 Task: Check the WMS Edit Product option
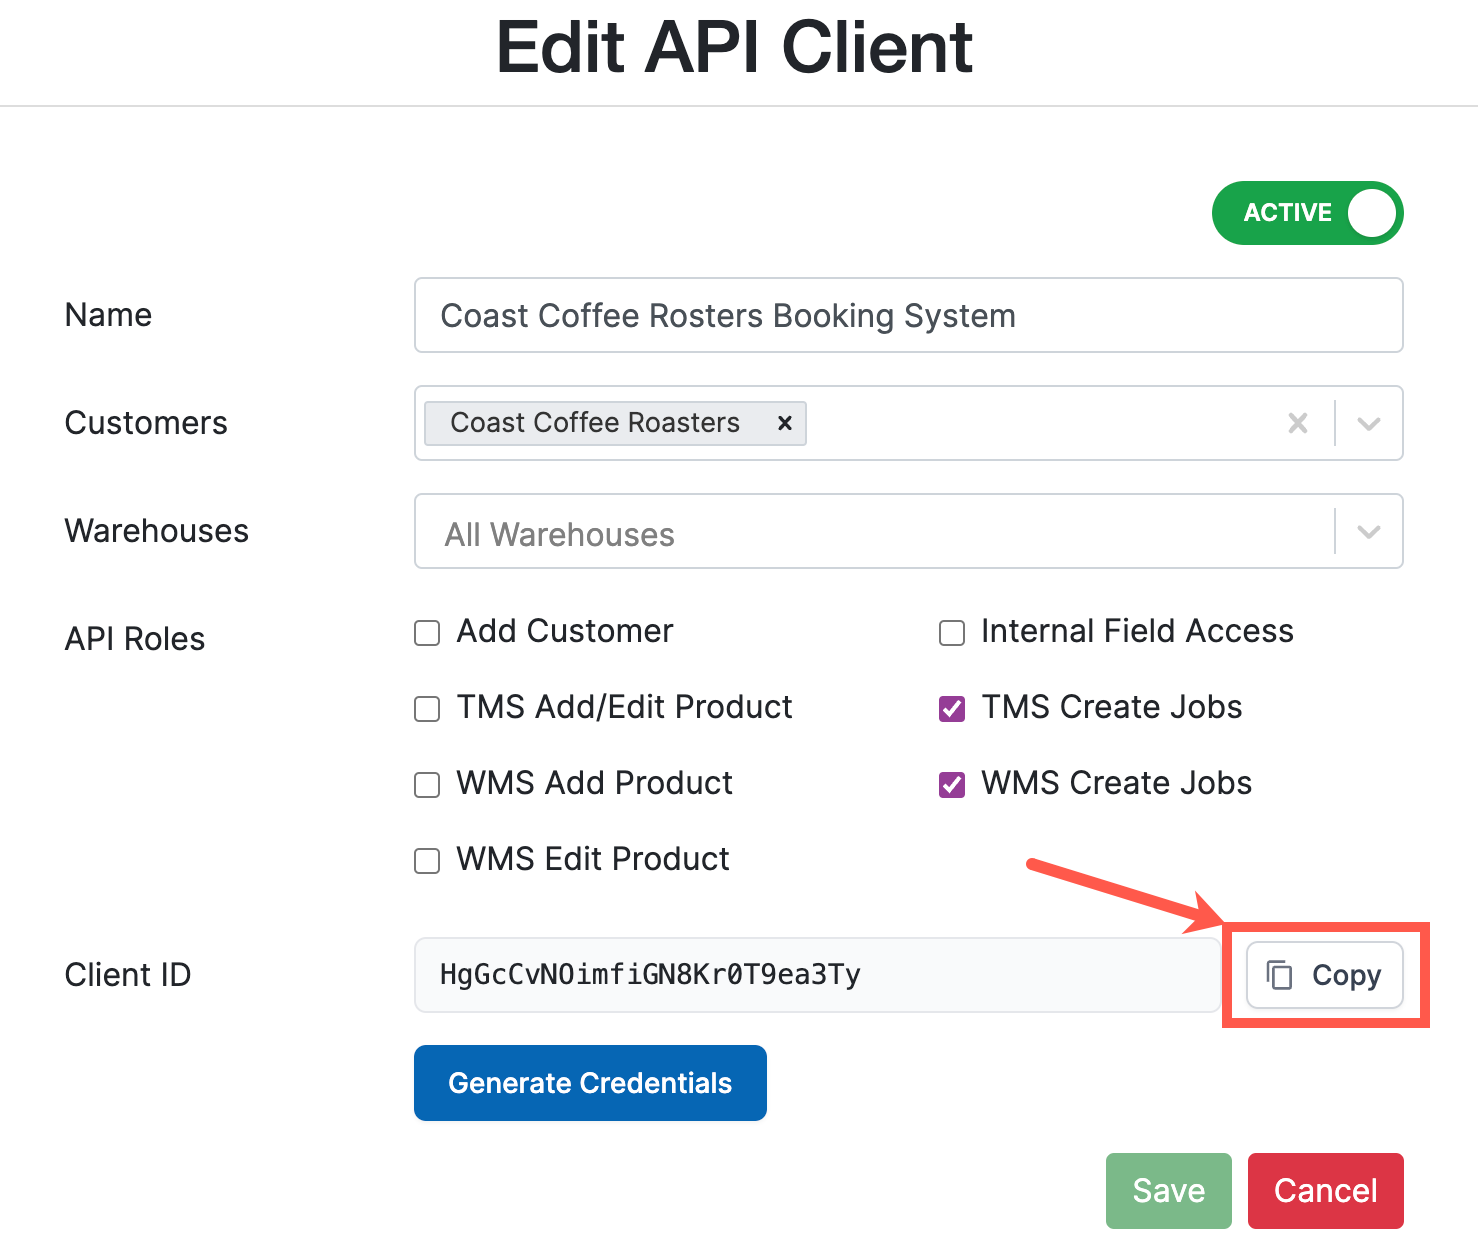coord(427,860)
